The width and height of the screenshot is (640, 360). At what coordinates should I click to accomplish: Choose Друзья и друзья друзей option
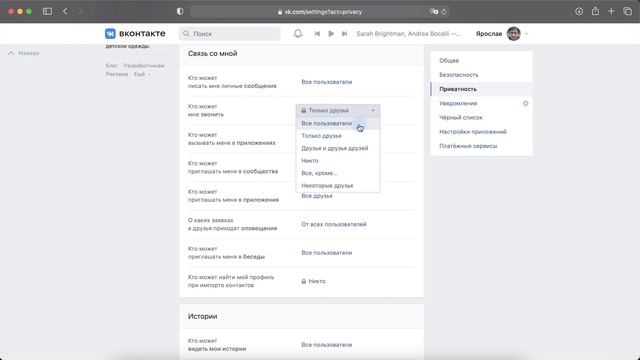pyautogui.click(x=338, y=148)
